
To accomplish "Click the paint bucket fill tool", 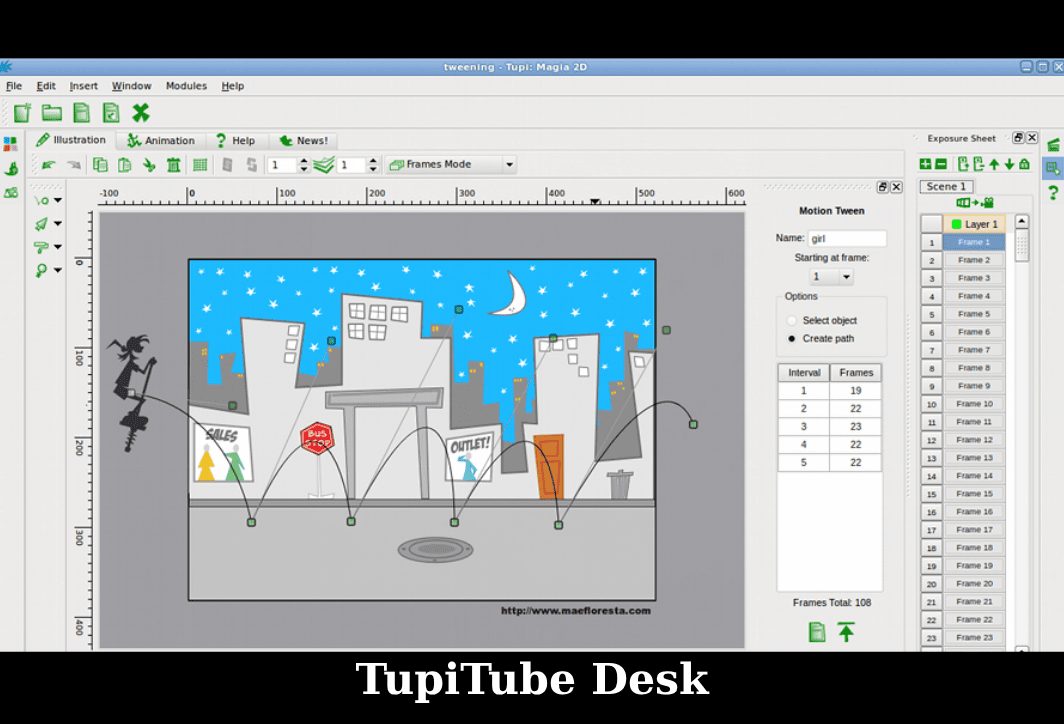I will click(x=41, y=247).
